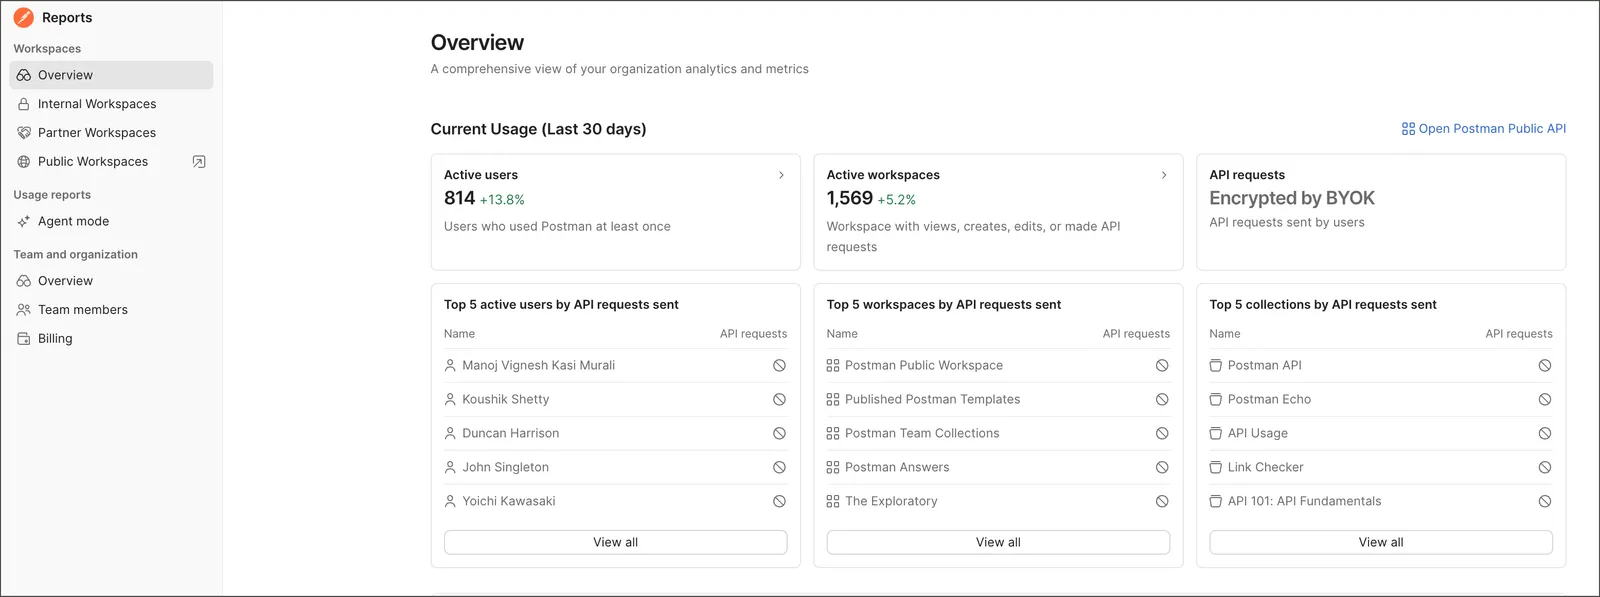1600x597 pixels.
Task: Click the blocked icon in Yoichi Kawasaki row
Action: (779, 502)
